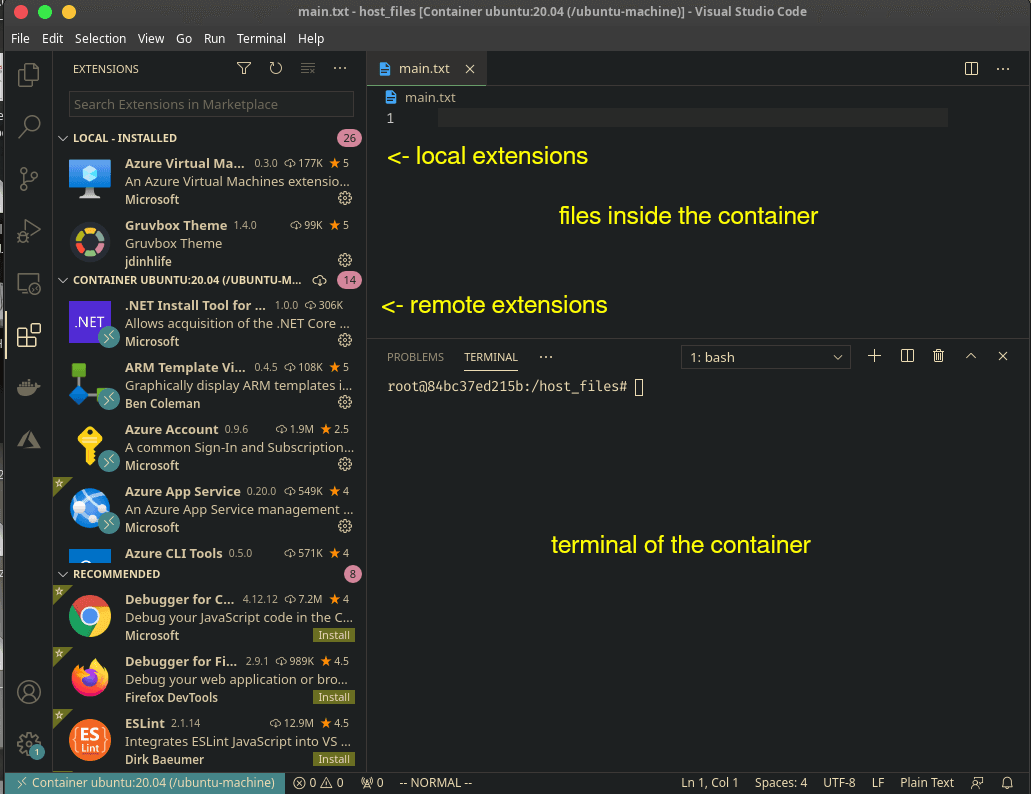This screenshot has height=794, width=1031.
Task: Open the Remote Explorer view
Action: tap(28, 283)
